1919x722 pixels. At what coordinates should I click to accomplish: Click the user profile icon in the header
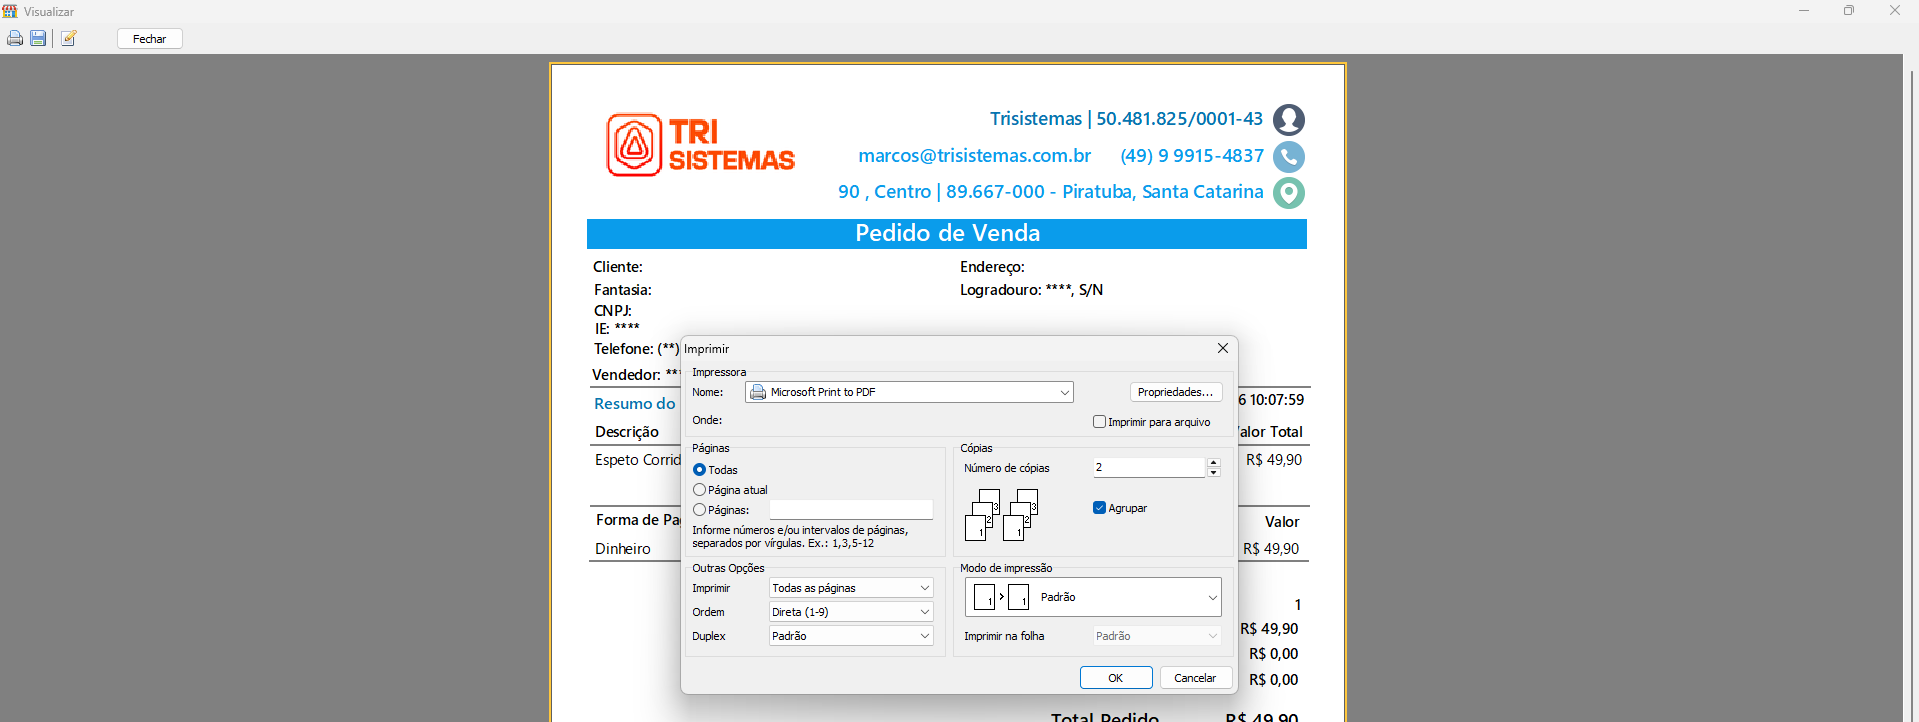pos(1288,120)
